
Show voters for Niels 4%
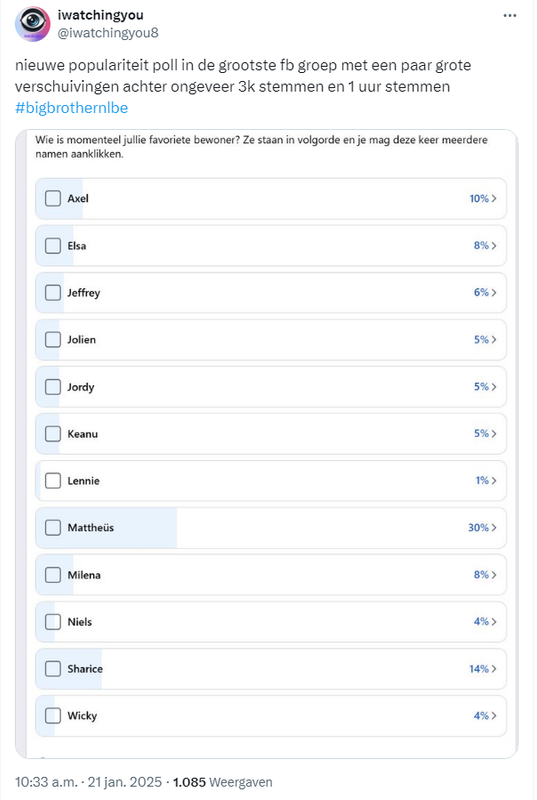coord(494,621)
